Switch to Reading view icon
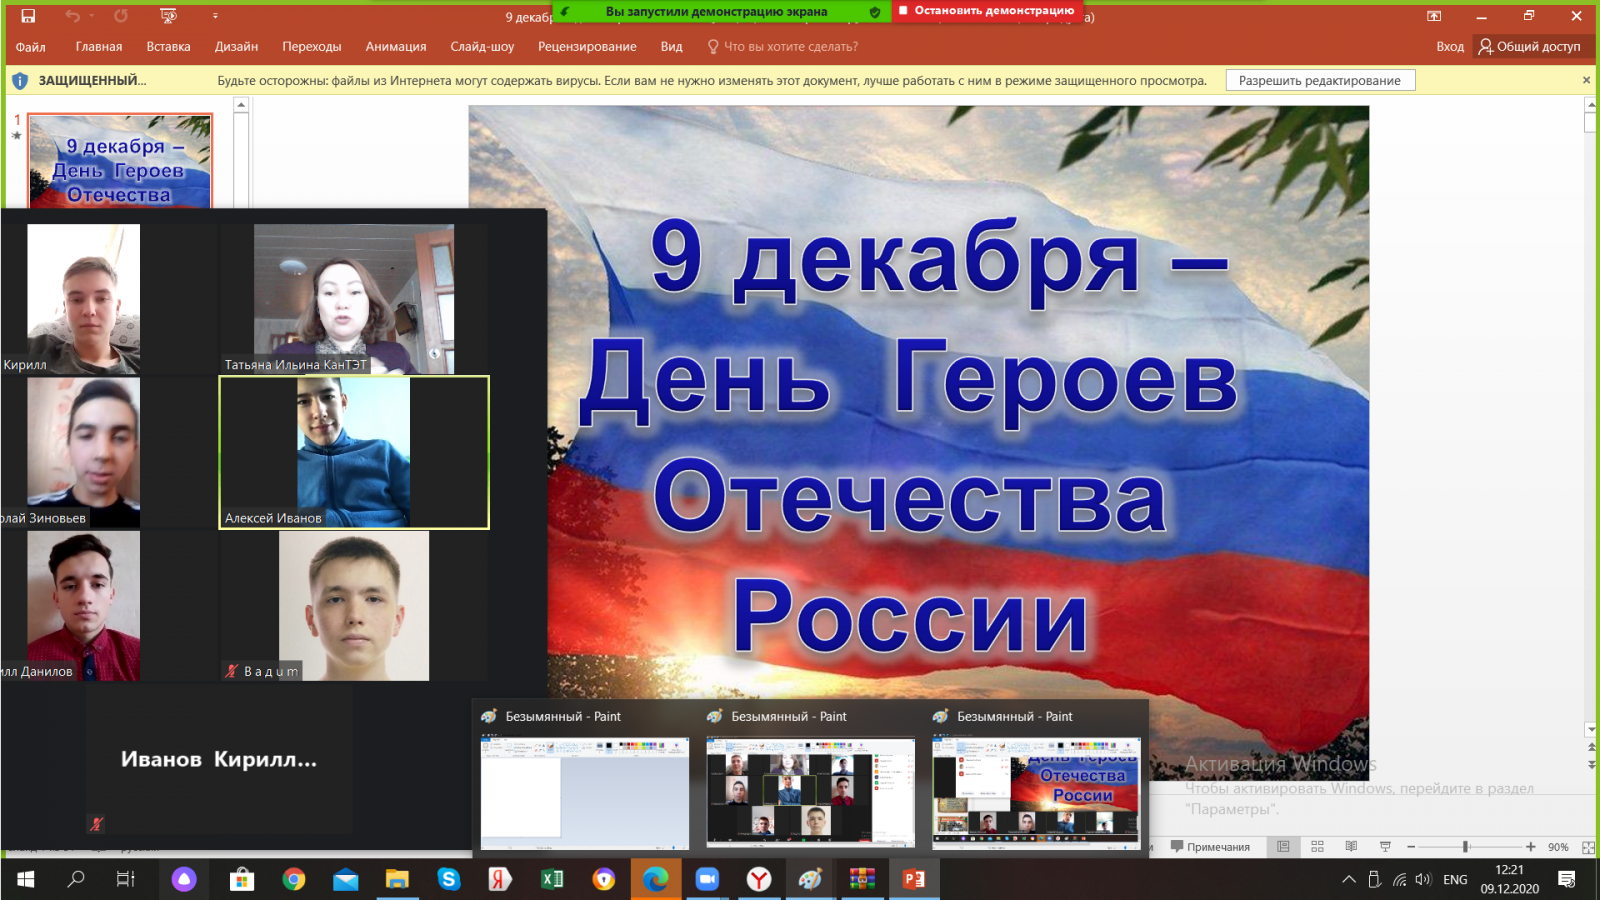Screen dimensions: 1600x900 1351,847
